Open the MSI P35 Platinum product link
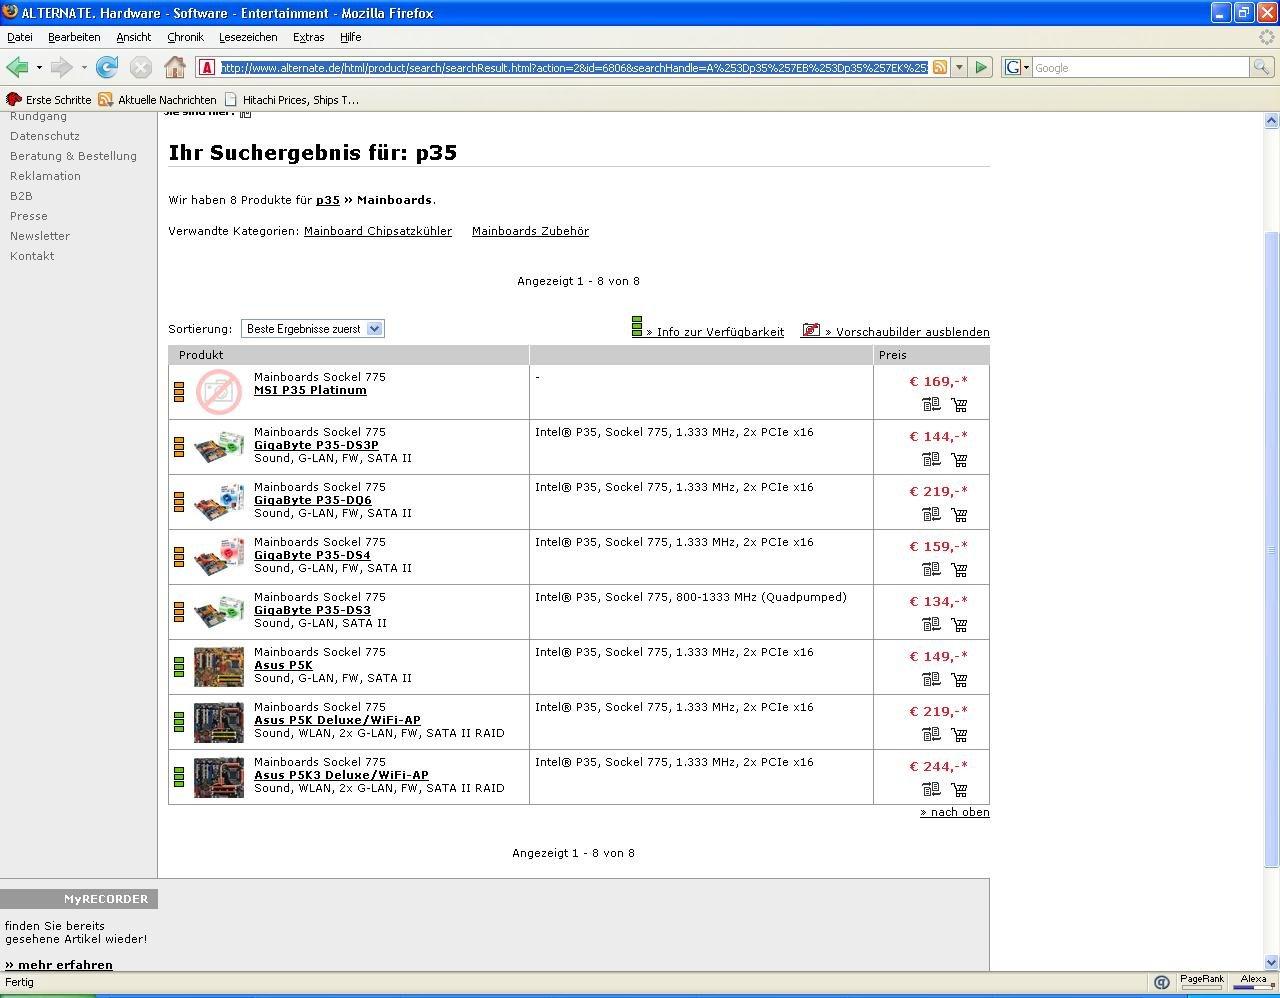 (310, 390)
